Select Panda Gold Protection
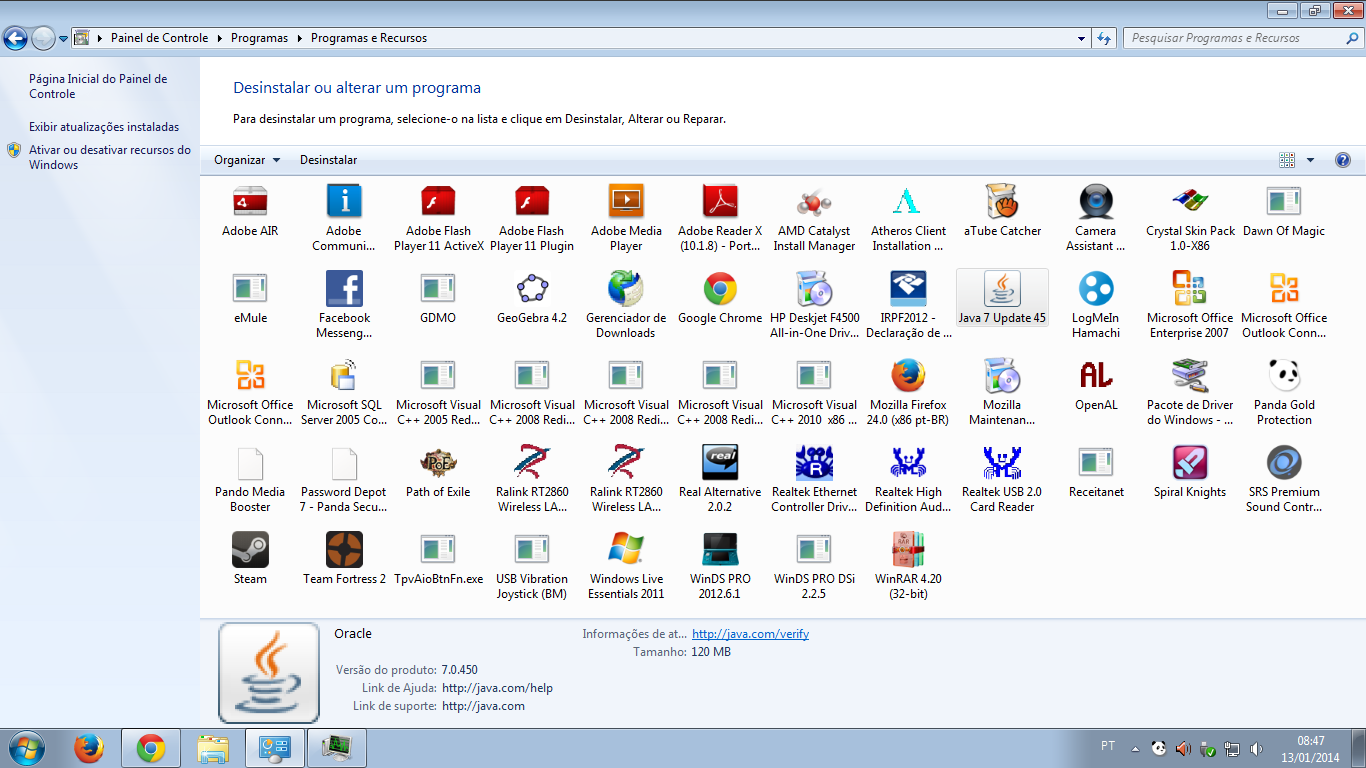This screenshot has width=1366, height=768. pyautogui.click(x=1284, y=392)
